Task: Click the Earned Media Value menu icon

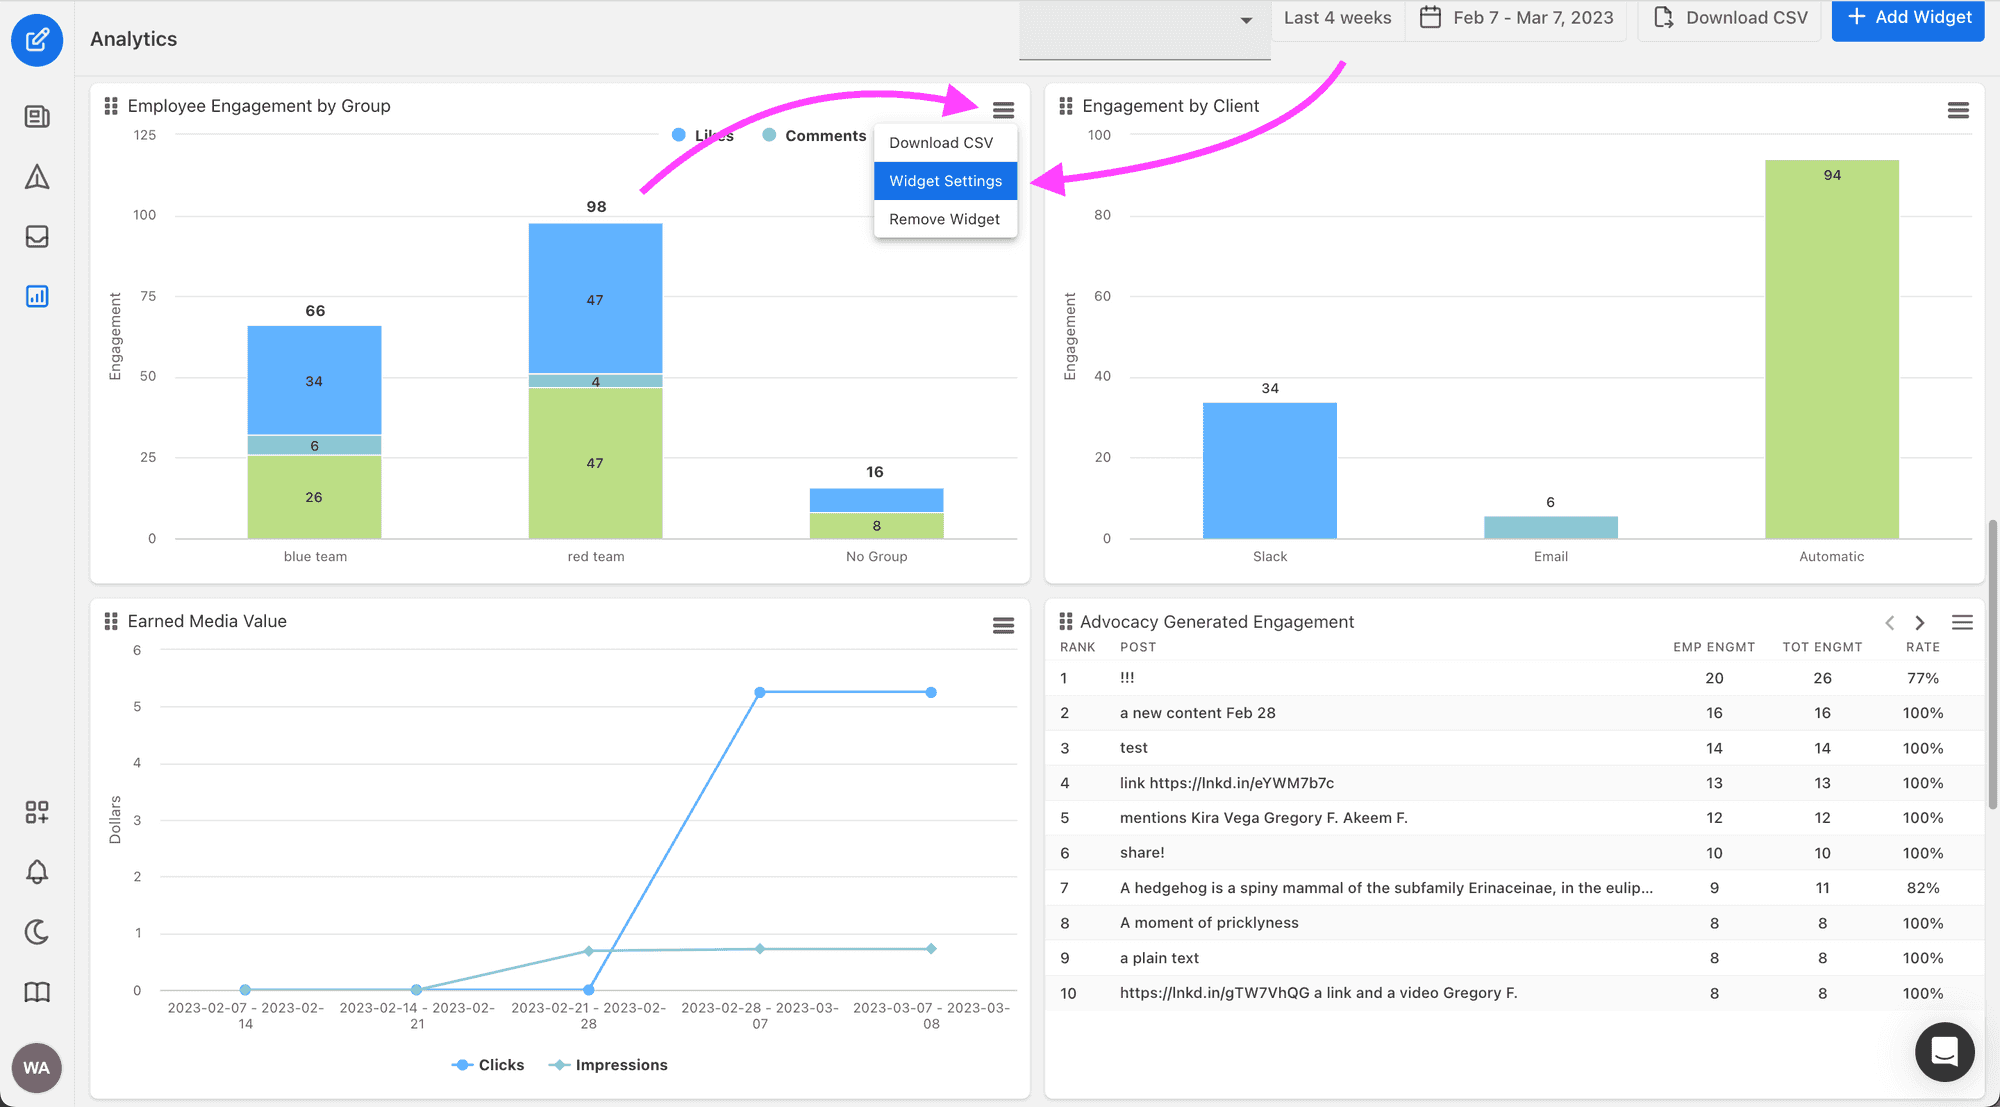Action: point(1003,624)
